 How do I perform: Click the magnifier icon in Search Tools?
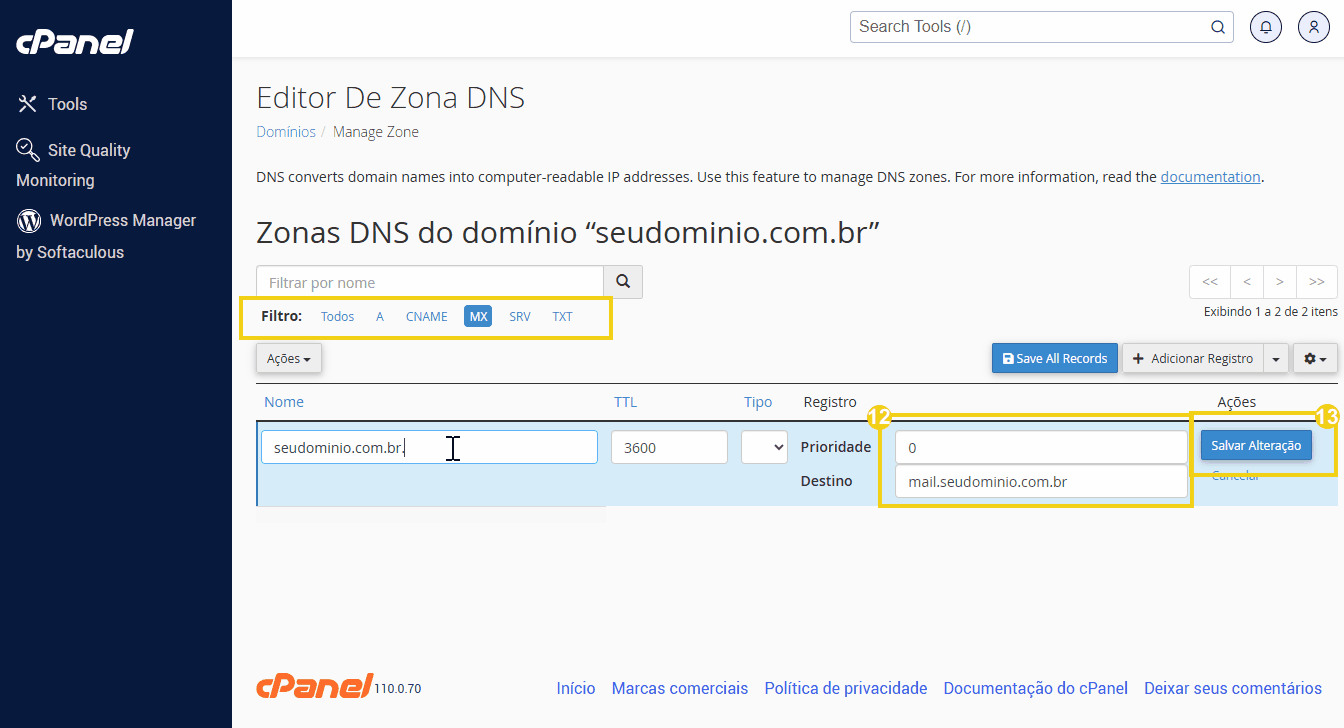(x=1217, y=27)
